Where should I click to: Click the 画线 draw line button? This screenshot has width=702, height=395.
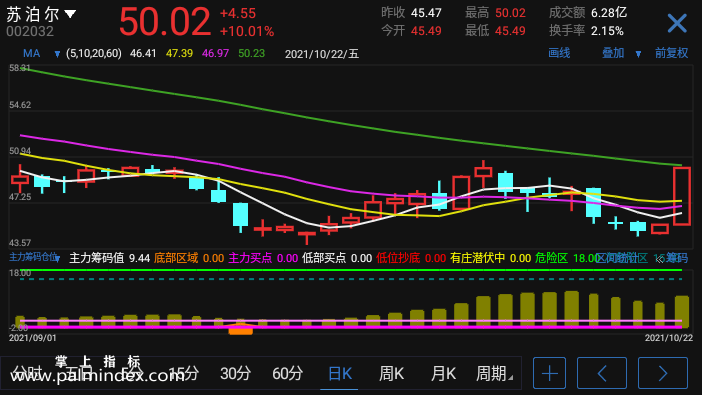point(559,53)
